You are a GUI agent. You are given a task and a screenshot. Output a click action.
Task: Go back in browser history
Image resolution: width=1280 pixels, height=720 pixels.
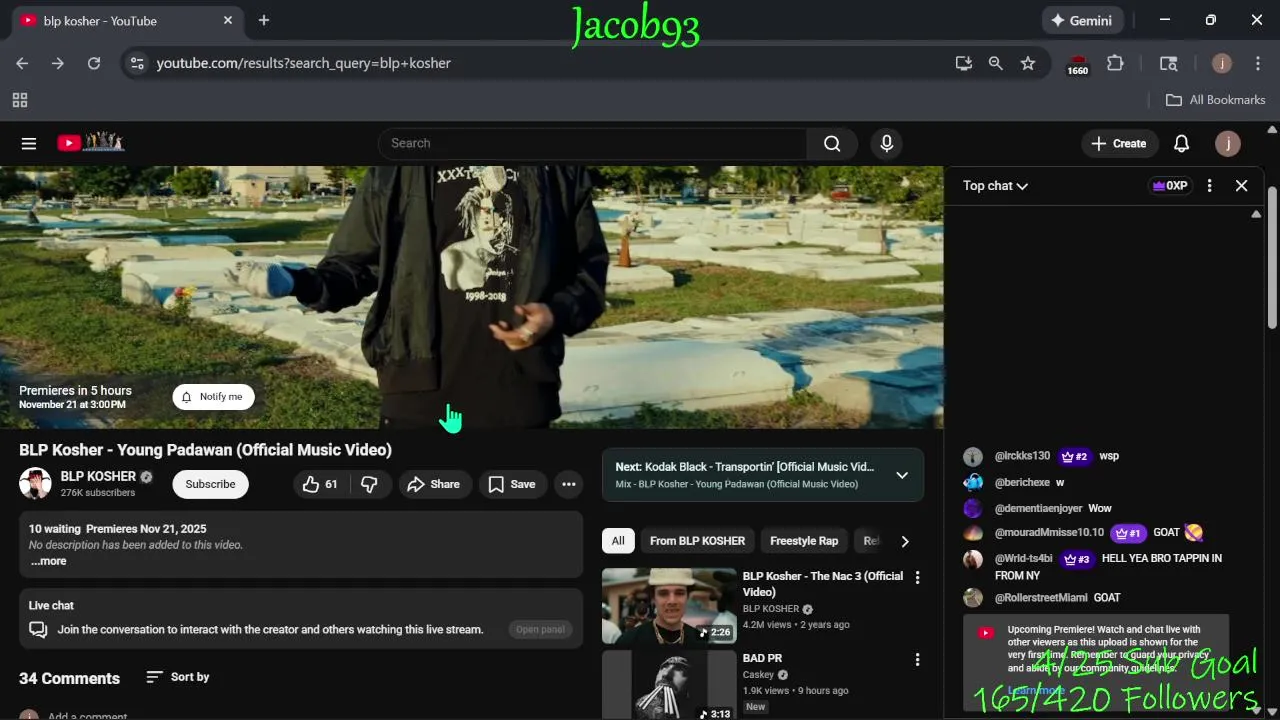(22, 63)
